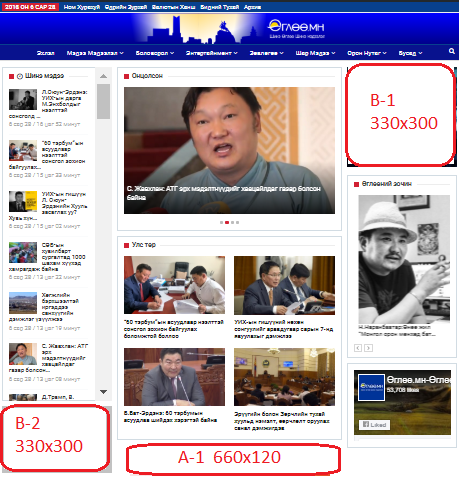Viewport: 459px width, 480px height.
Task: Open the featured С. Жавхлан headline
Action: click(x=224, y=193)
